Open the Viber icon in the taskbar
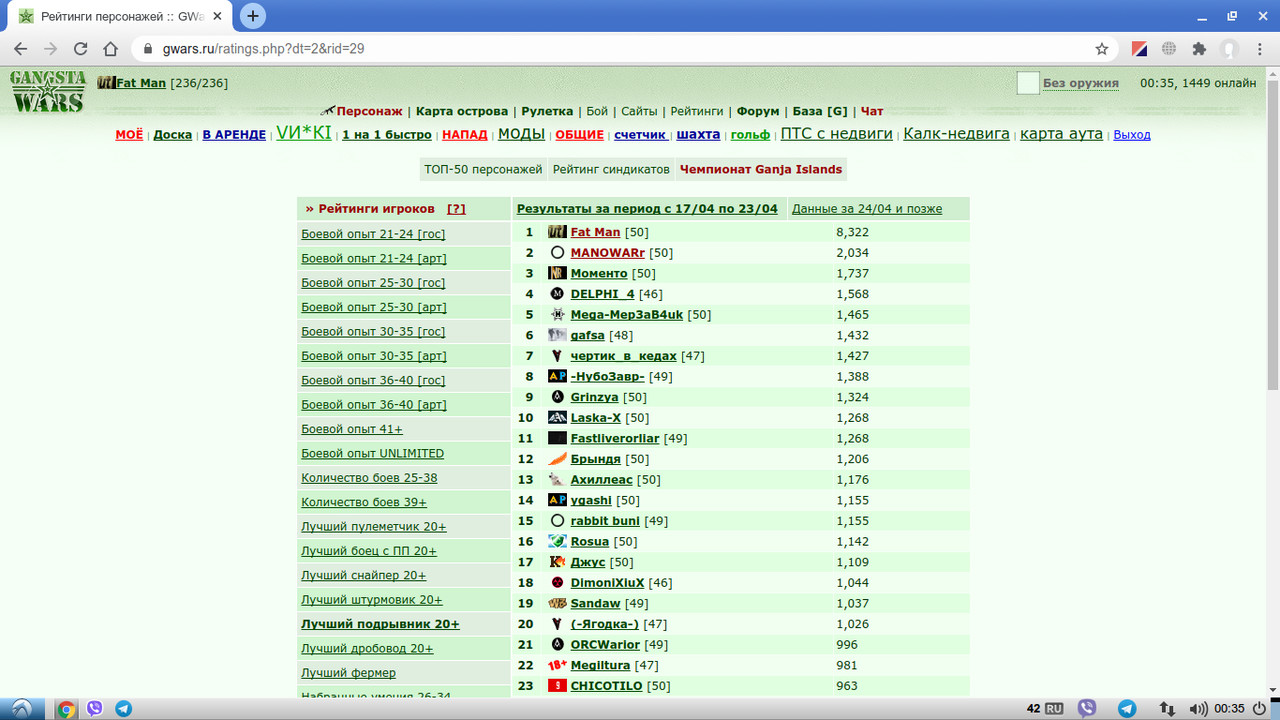1280x720 pixels. (x=95, y=709)
